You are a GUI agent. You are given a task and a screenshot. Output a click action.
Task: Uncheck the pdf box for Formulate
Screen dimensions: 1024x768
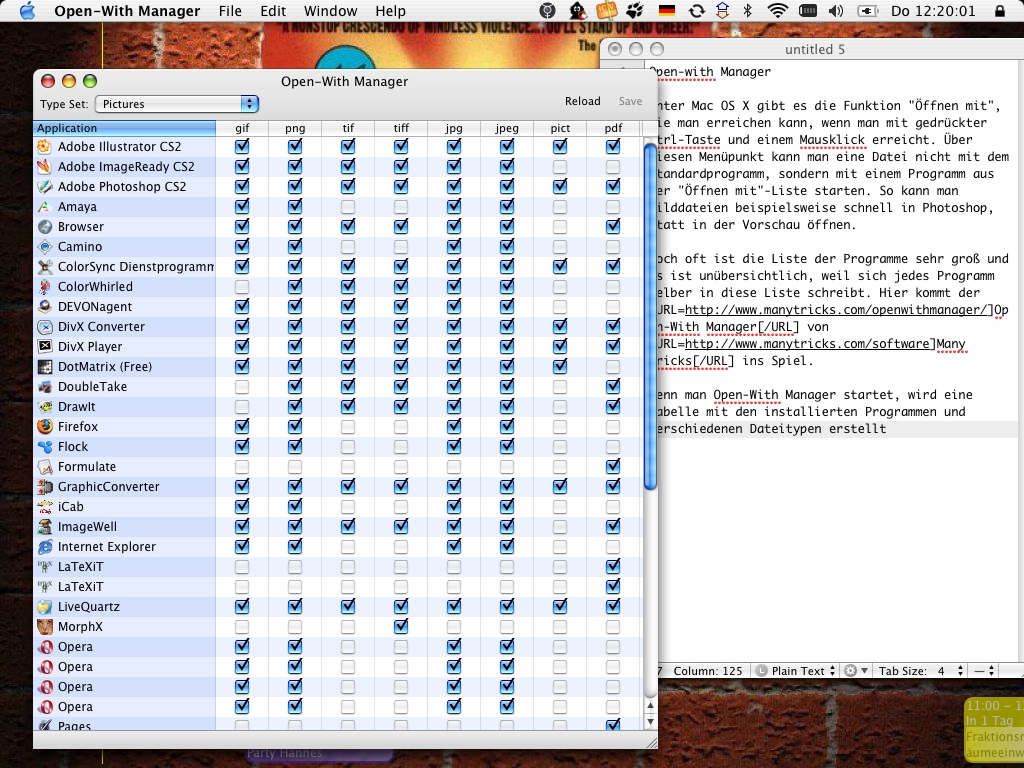[x=613, y=466]
